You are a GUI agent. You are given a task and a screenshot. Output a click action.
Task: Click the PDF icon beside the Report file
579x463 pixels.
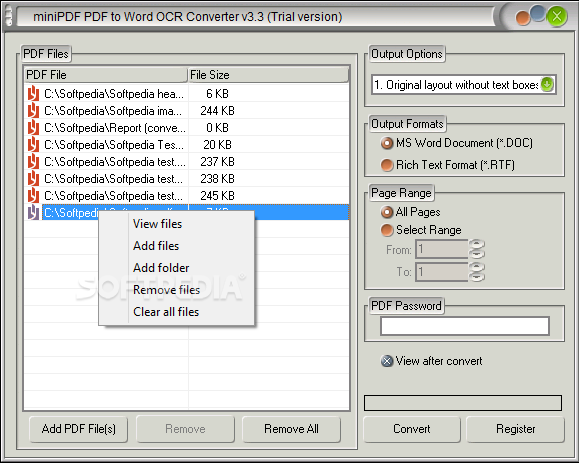click(x=33, y=128)
